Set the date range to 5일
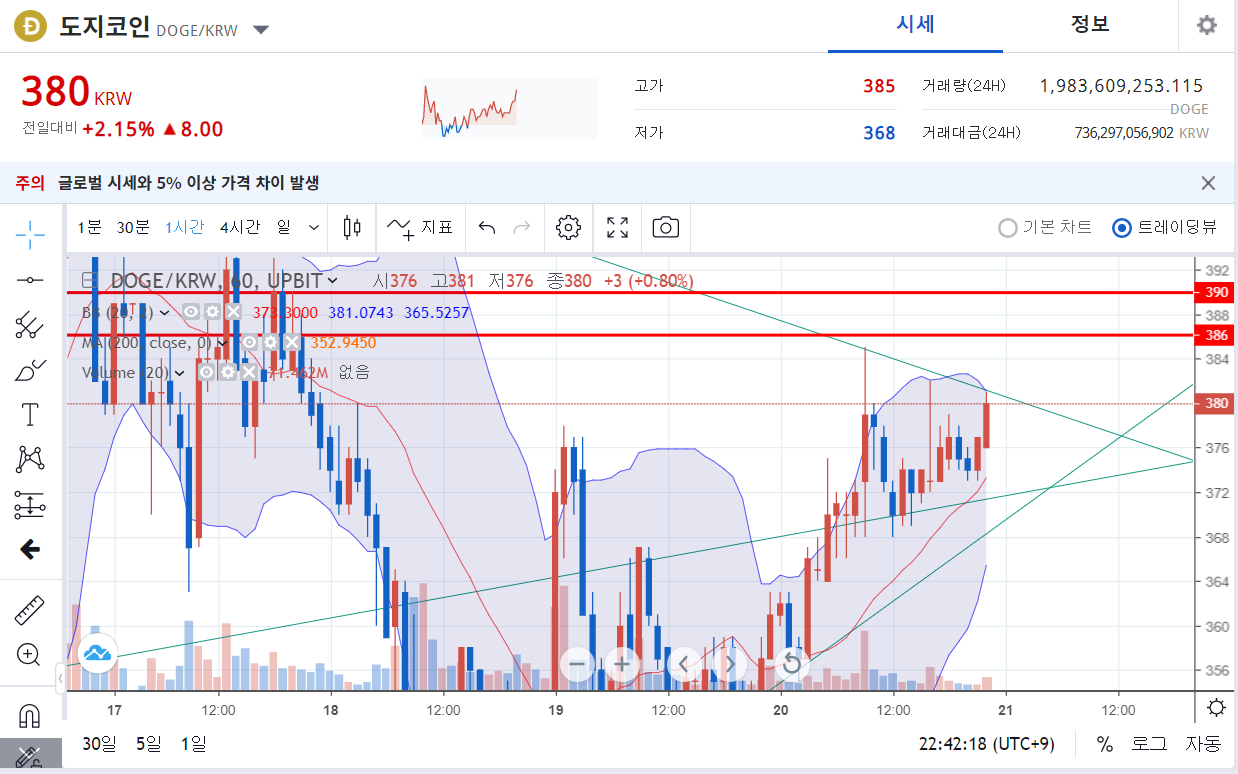1238x774 pixels. tap(148, 744)
